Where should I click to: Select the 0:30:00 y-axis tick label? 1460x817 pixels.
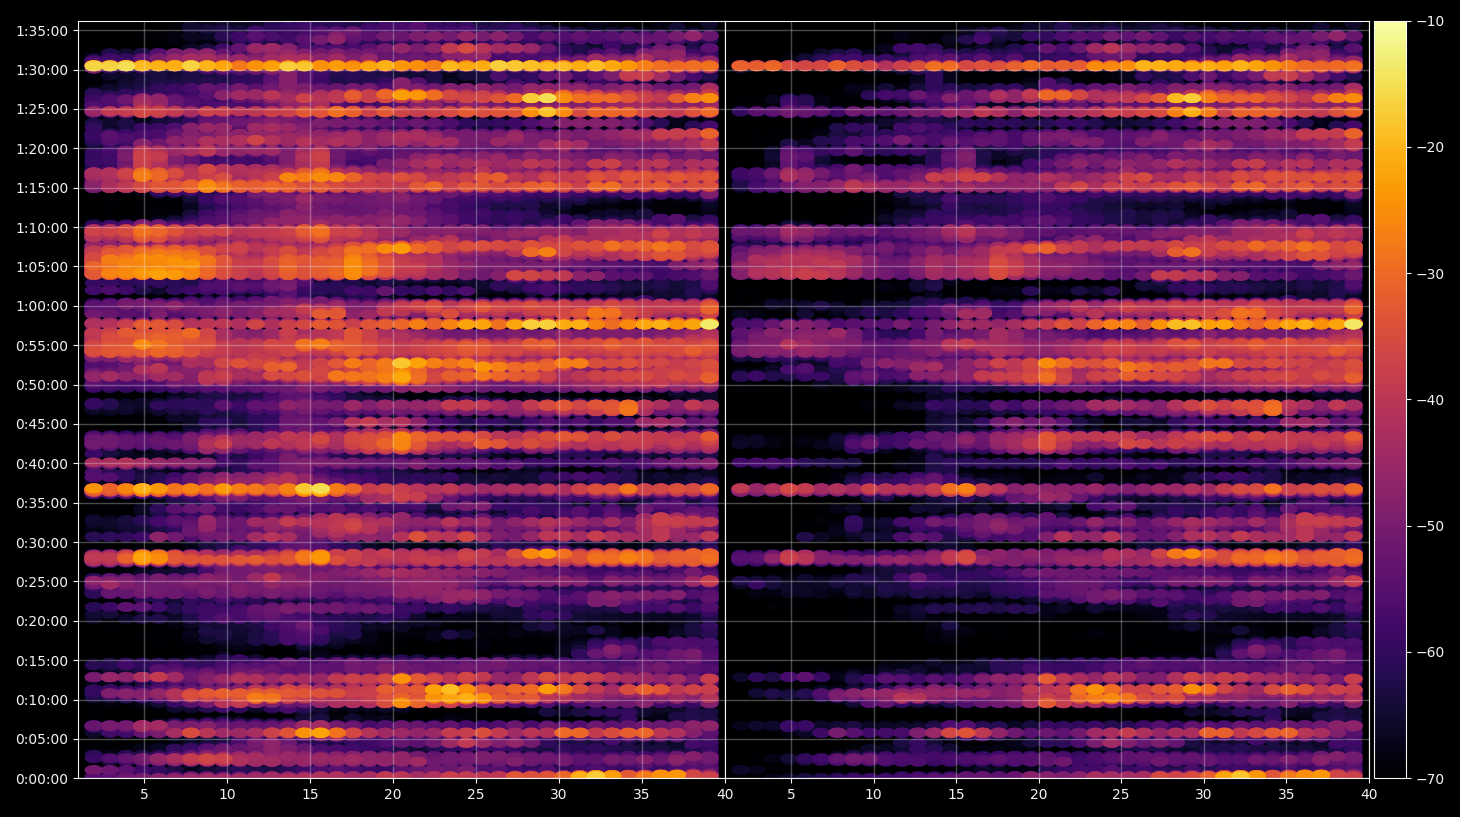coord(42,543)
